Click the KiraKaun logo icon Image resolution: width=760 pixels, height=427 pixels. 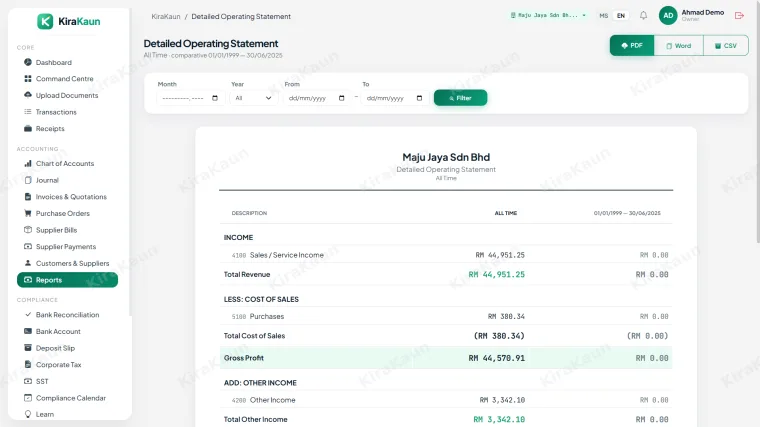click(45, 21)
